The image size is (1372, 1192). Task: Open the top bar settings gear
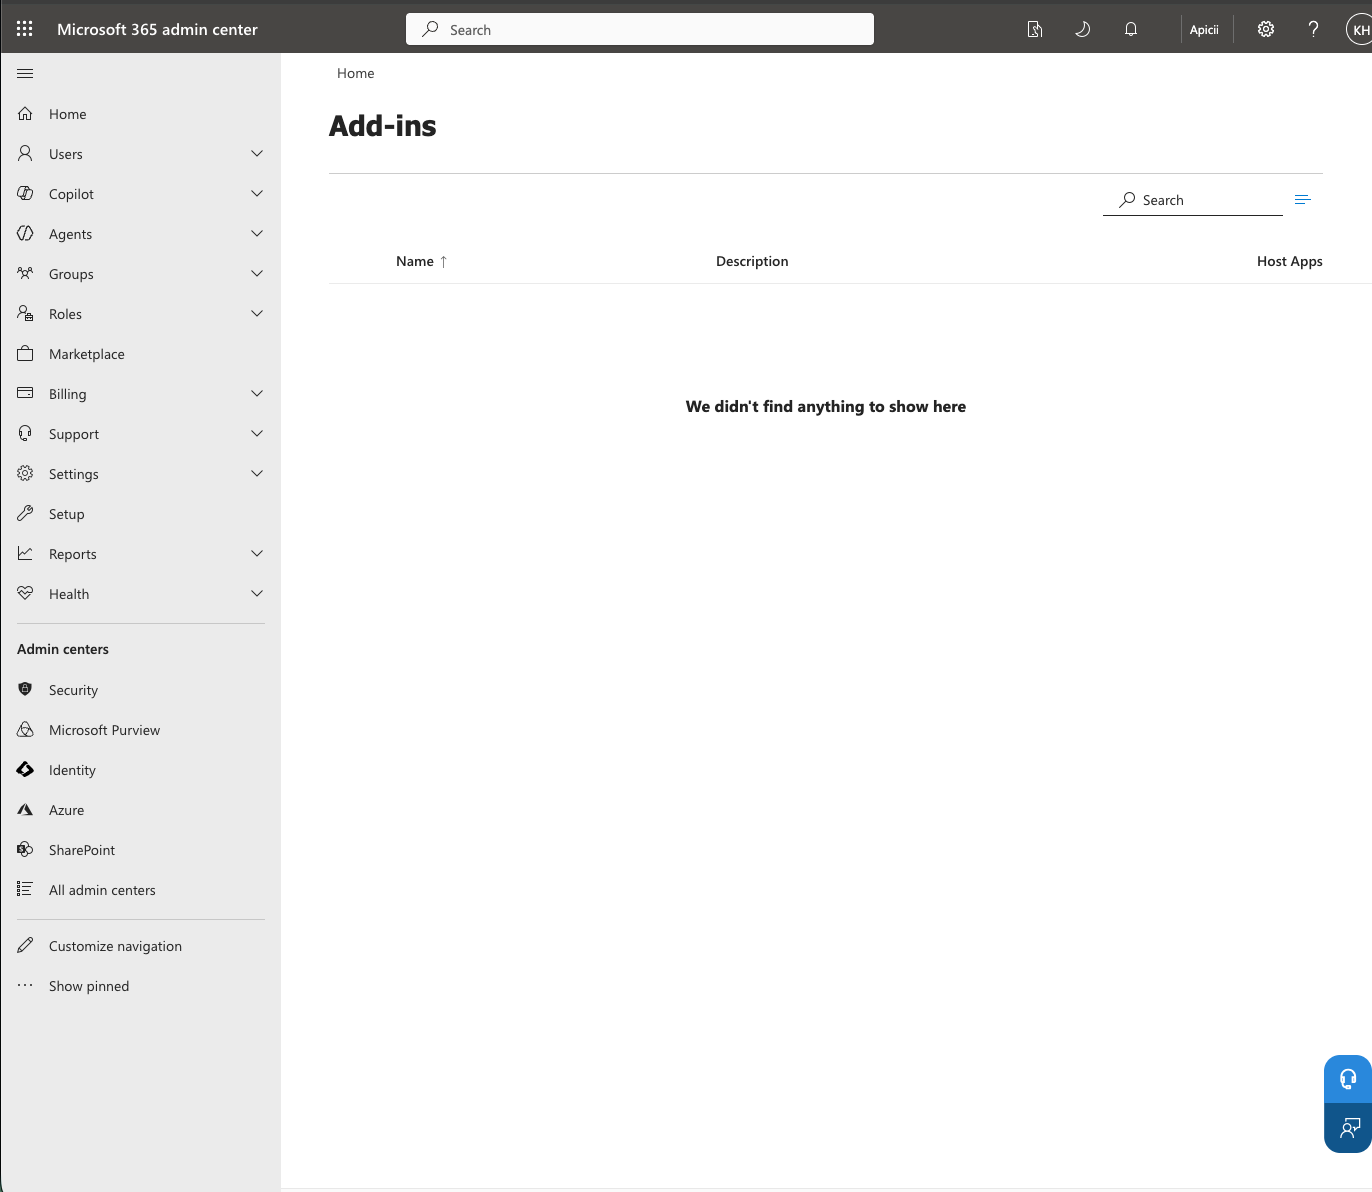[x=1266, y=29]
